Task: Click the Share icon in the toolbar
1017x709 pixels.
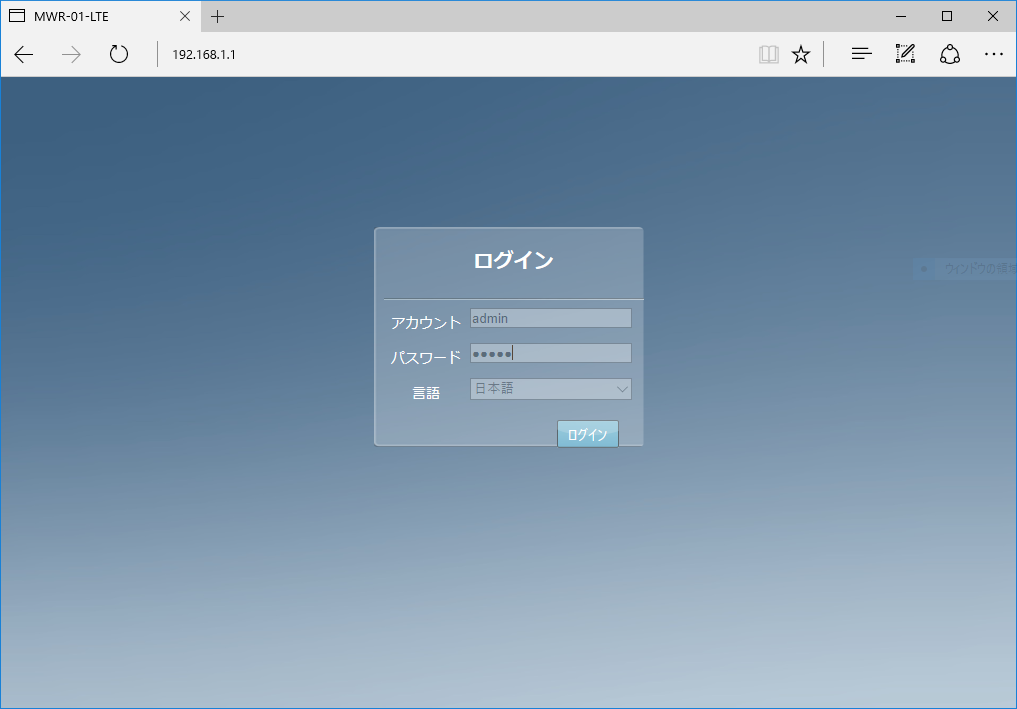Action: point(949,55)
